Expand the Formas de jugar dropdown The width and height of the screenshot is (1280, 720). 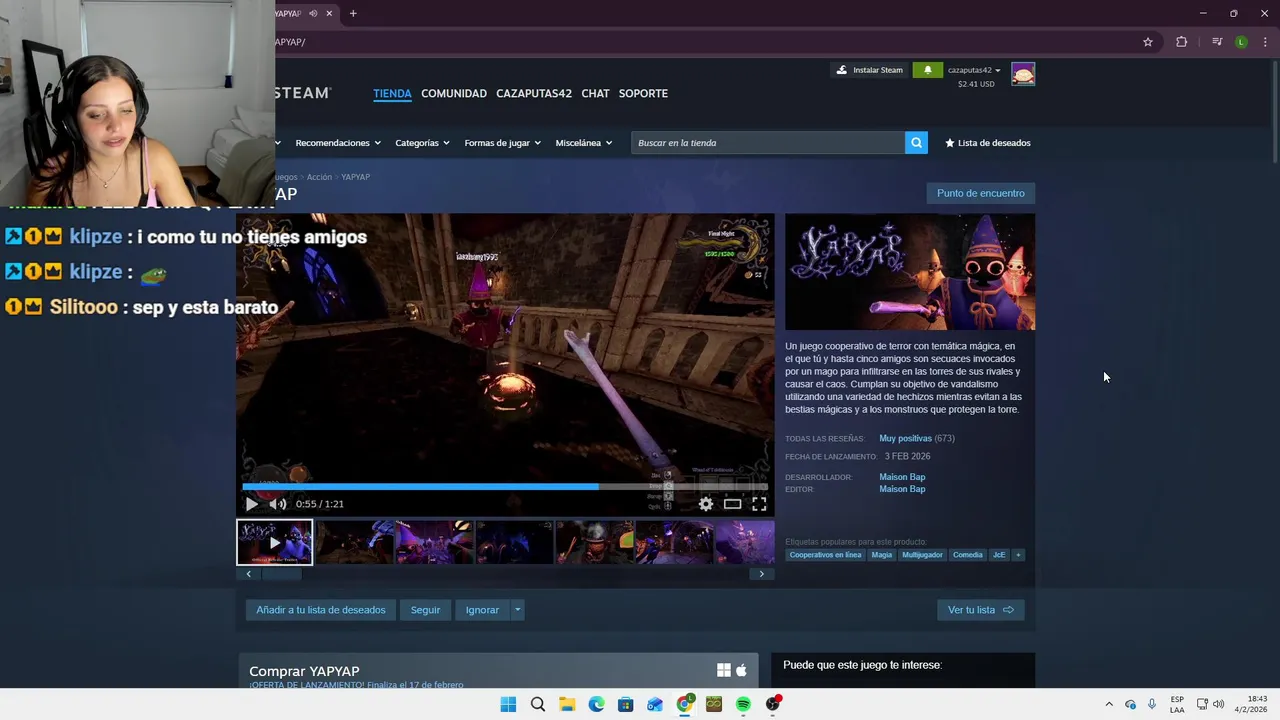(502, 143)
